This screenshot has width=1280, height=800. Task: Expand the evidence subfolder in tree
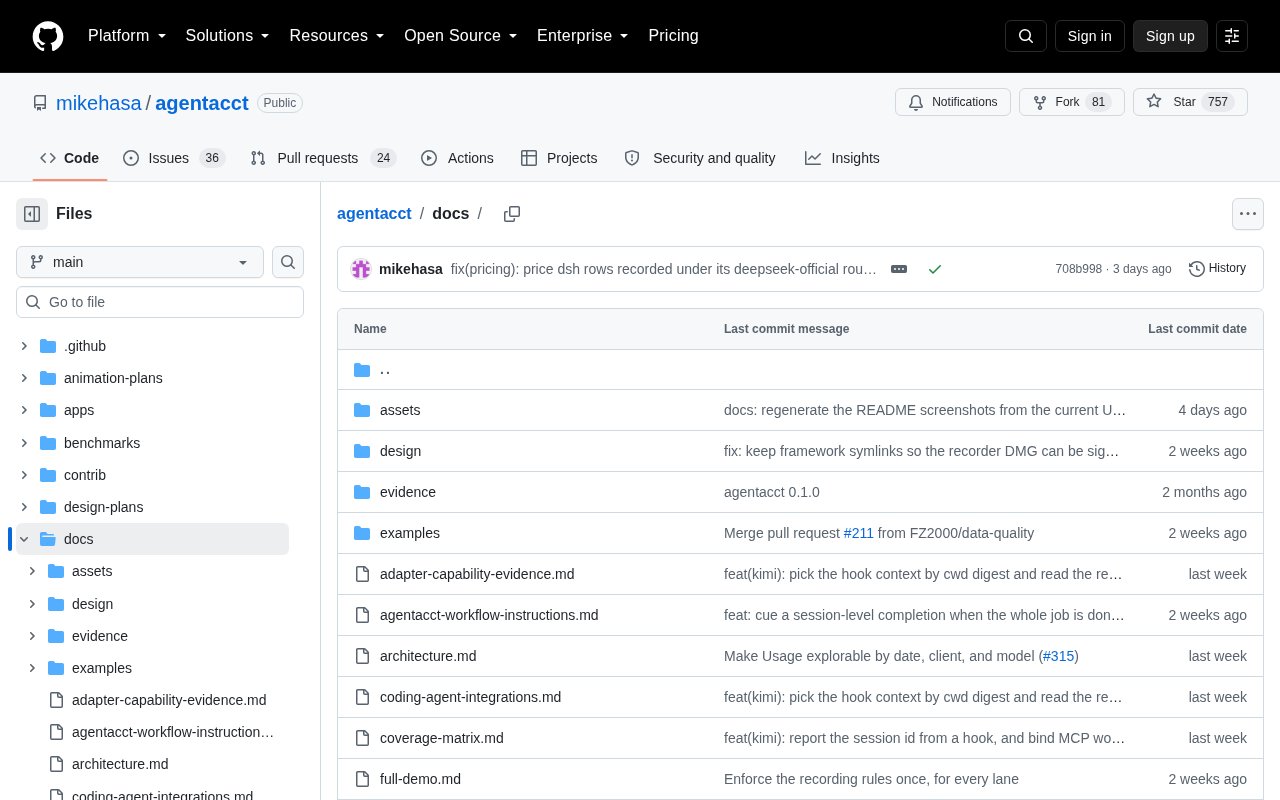tap(32, 636)
